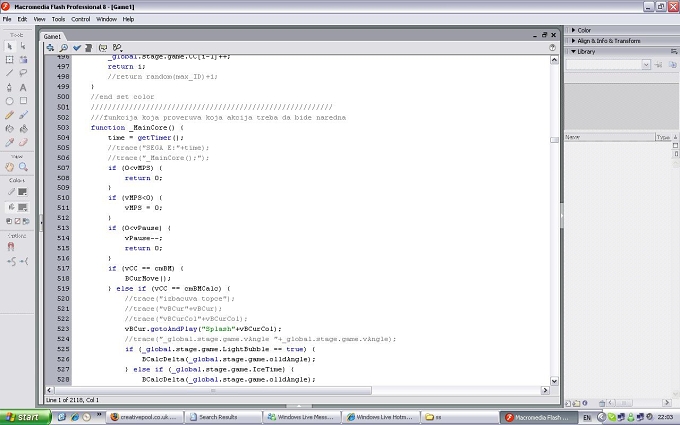Select the Zoom tool in toolbox
This screenshot has width=680, height=425.
(x=23, y=167)
